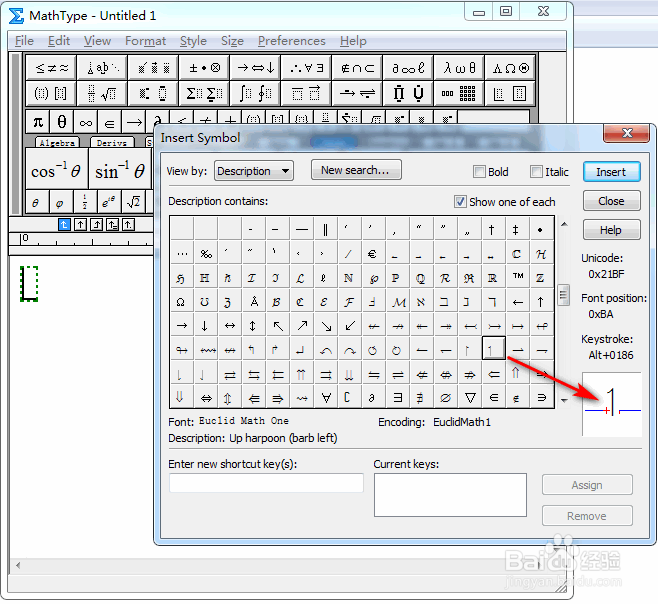Insert infinity symbol from small bar
This screenshot has width=658, height=604.
pos(86,122)
